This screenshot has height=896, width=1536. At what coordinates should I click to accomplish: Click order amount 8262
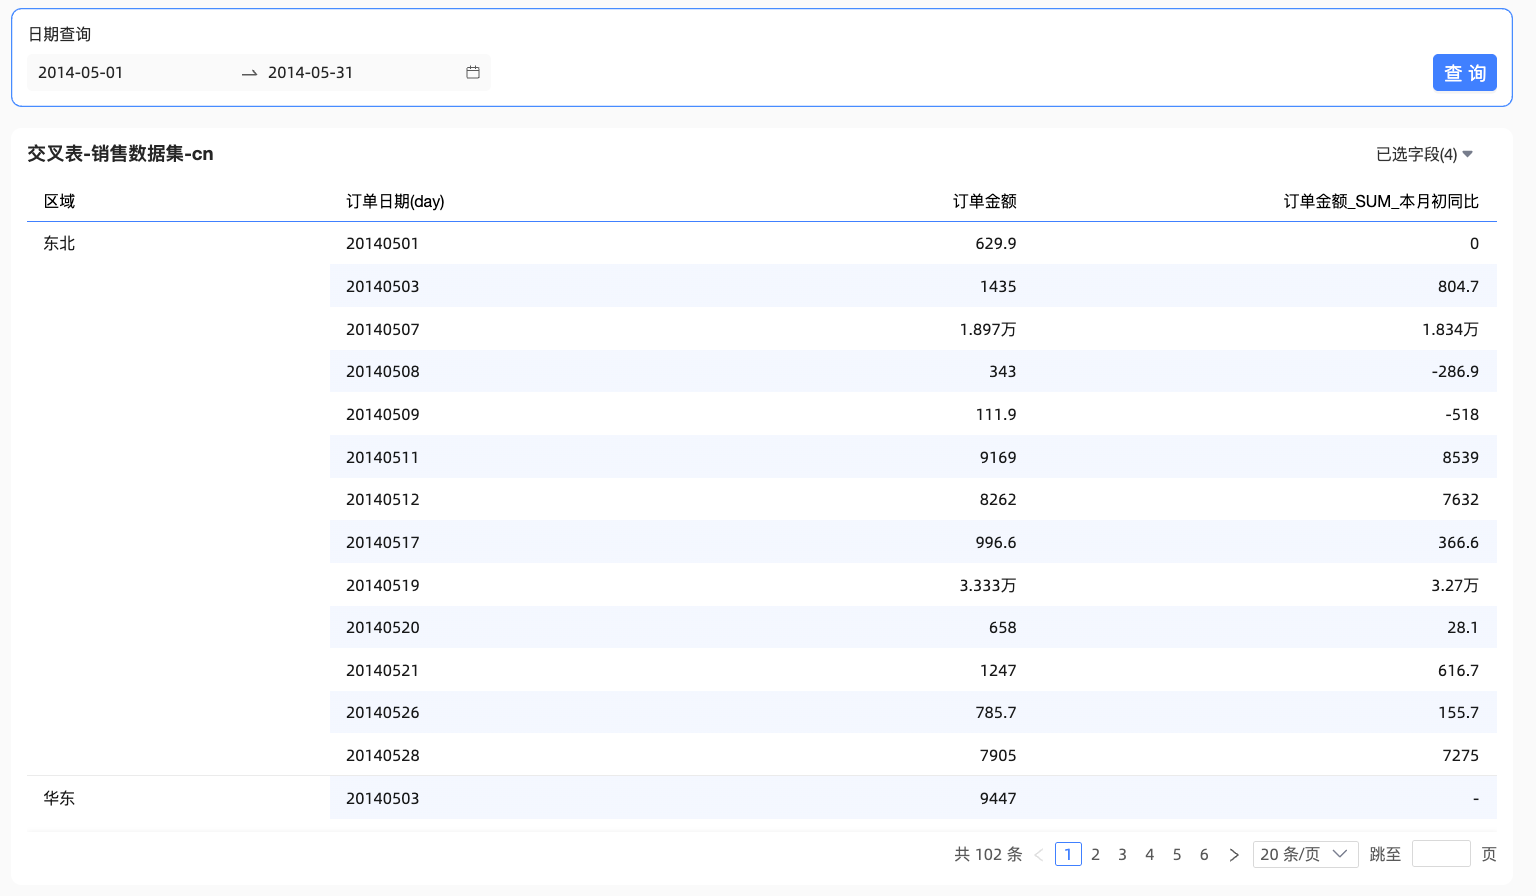pyautogui.click(x=998, y=499)
